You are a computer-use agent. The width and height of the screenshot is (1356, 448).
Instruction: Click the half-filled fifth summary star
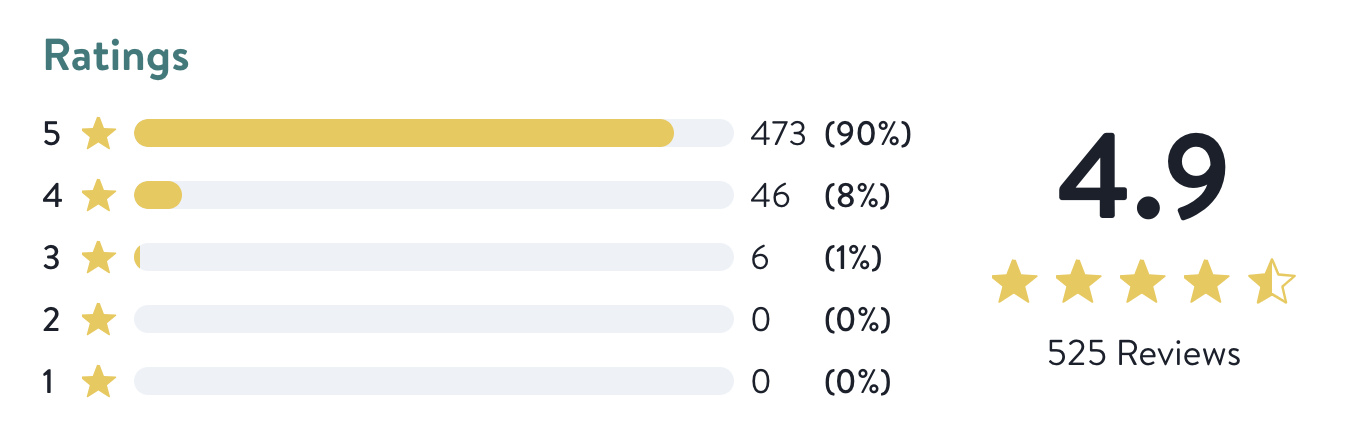[1270, 283]
